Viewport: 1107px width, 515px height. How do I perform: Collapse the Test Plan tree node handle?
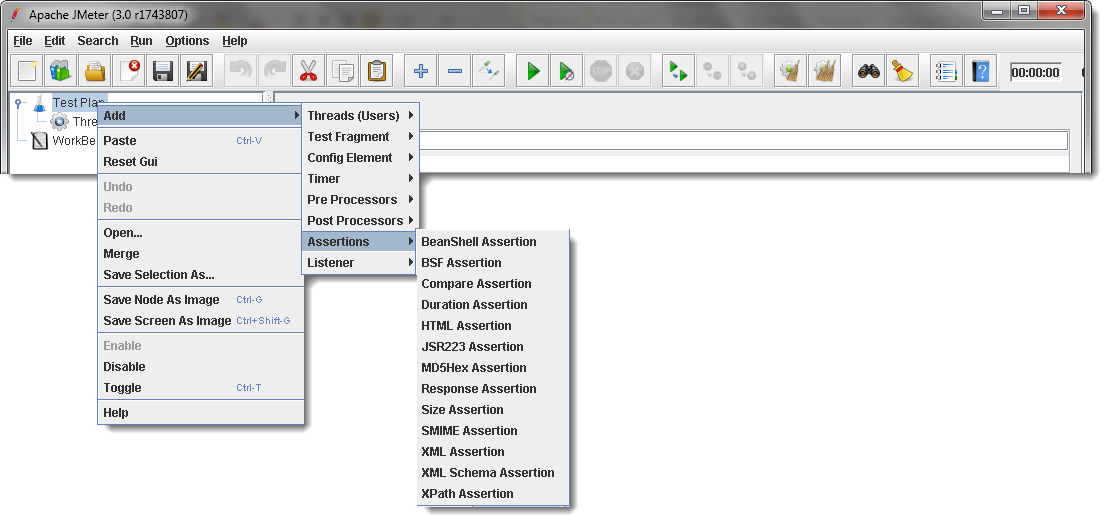(18, 103)
